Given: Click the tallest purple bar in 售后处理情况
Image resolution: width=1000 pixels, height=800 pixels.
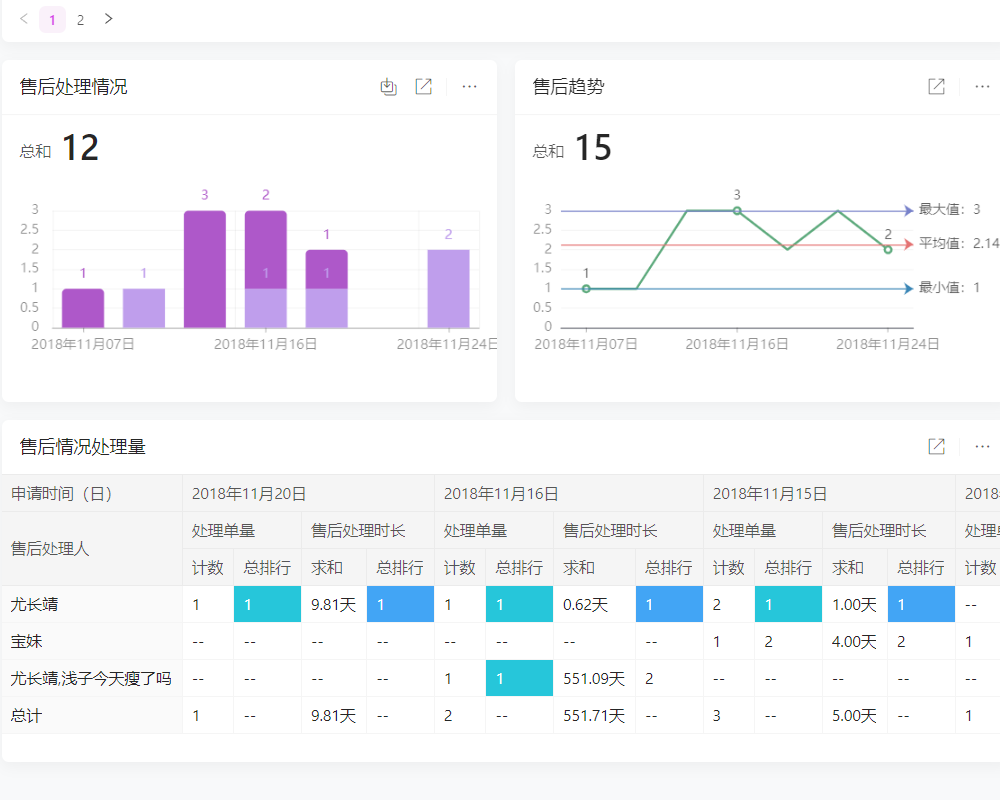Looking at the screenshot, I should click(x=204, y=265).
